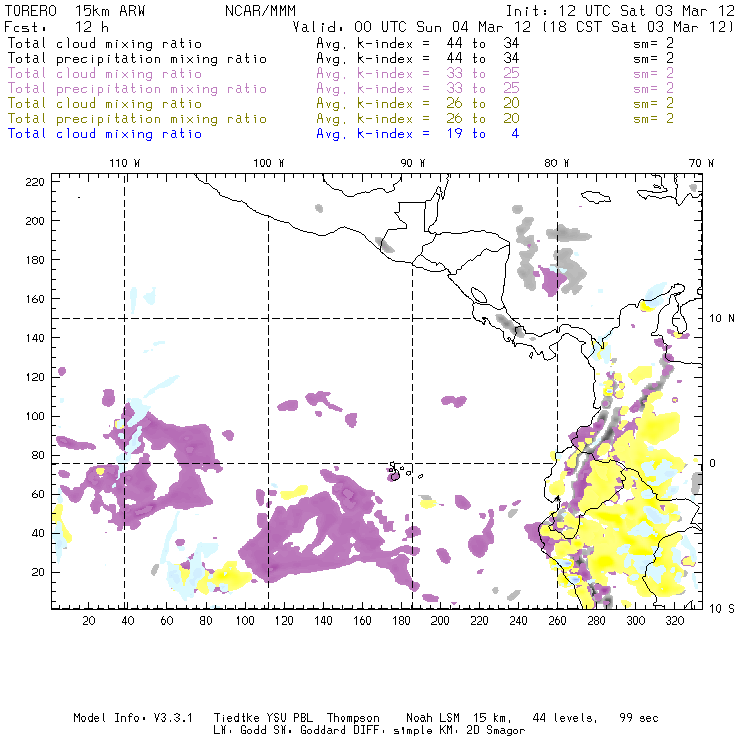Viewport: 740px width, 740px height.
Task: Click the Jamaica island outline on the map
Action: pyautogui.click(x=596, y=196)
